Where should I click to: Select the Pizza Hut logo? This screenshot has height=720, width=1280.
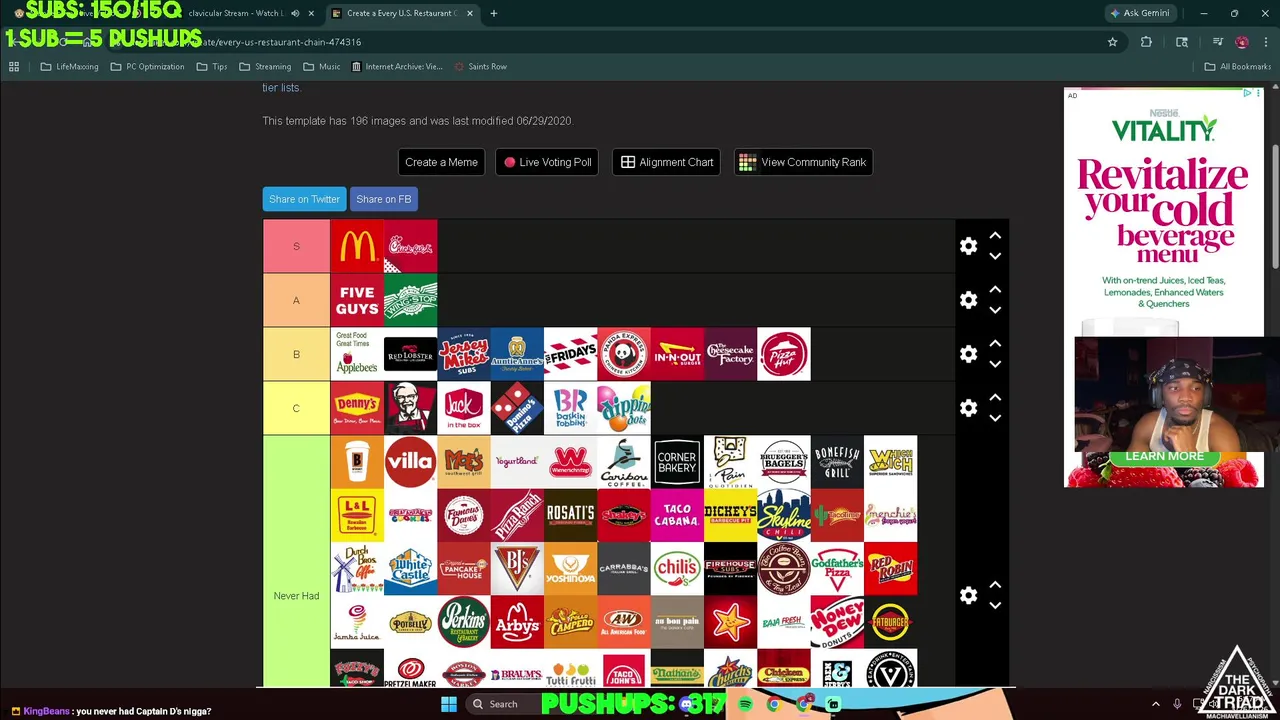click(x=784, y=354)
